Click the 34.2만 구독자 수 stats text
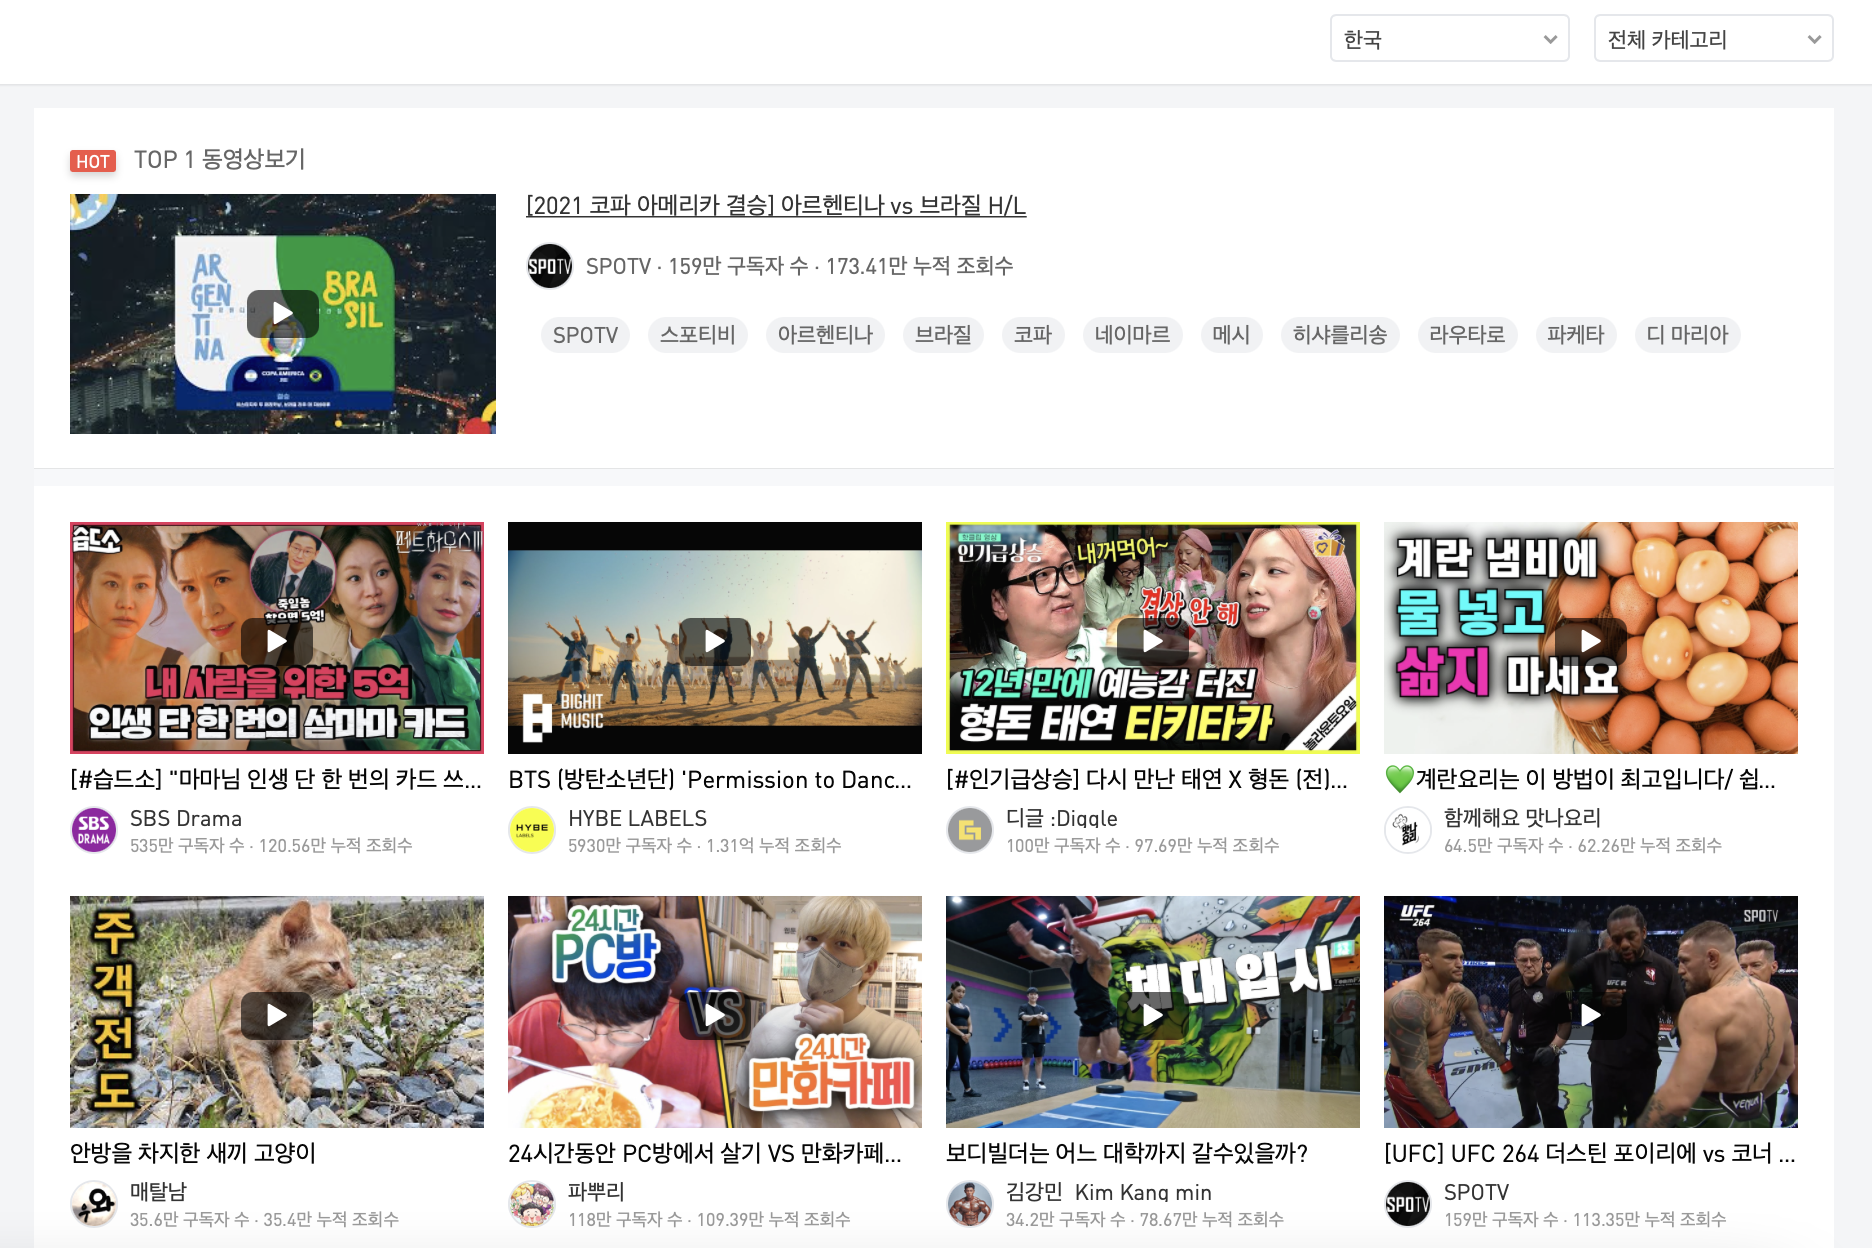Viewport: 1872px width, 1248px height. 1145,1220
